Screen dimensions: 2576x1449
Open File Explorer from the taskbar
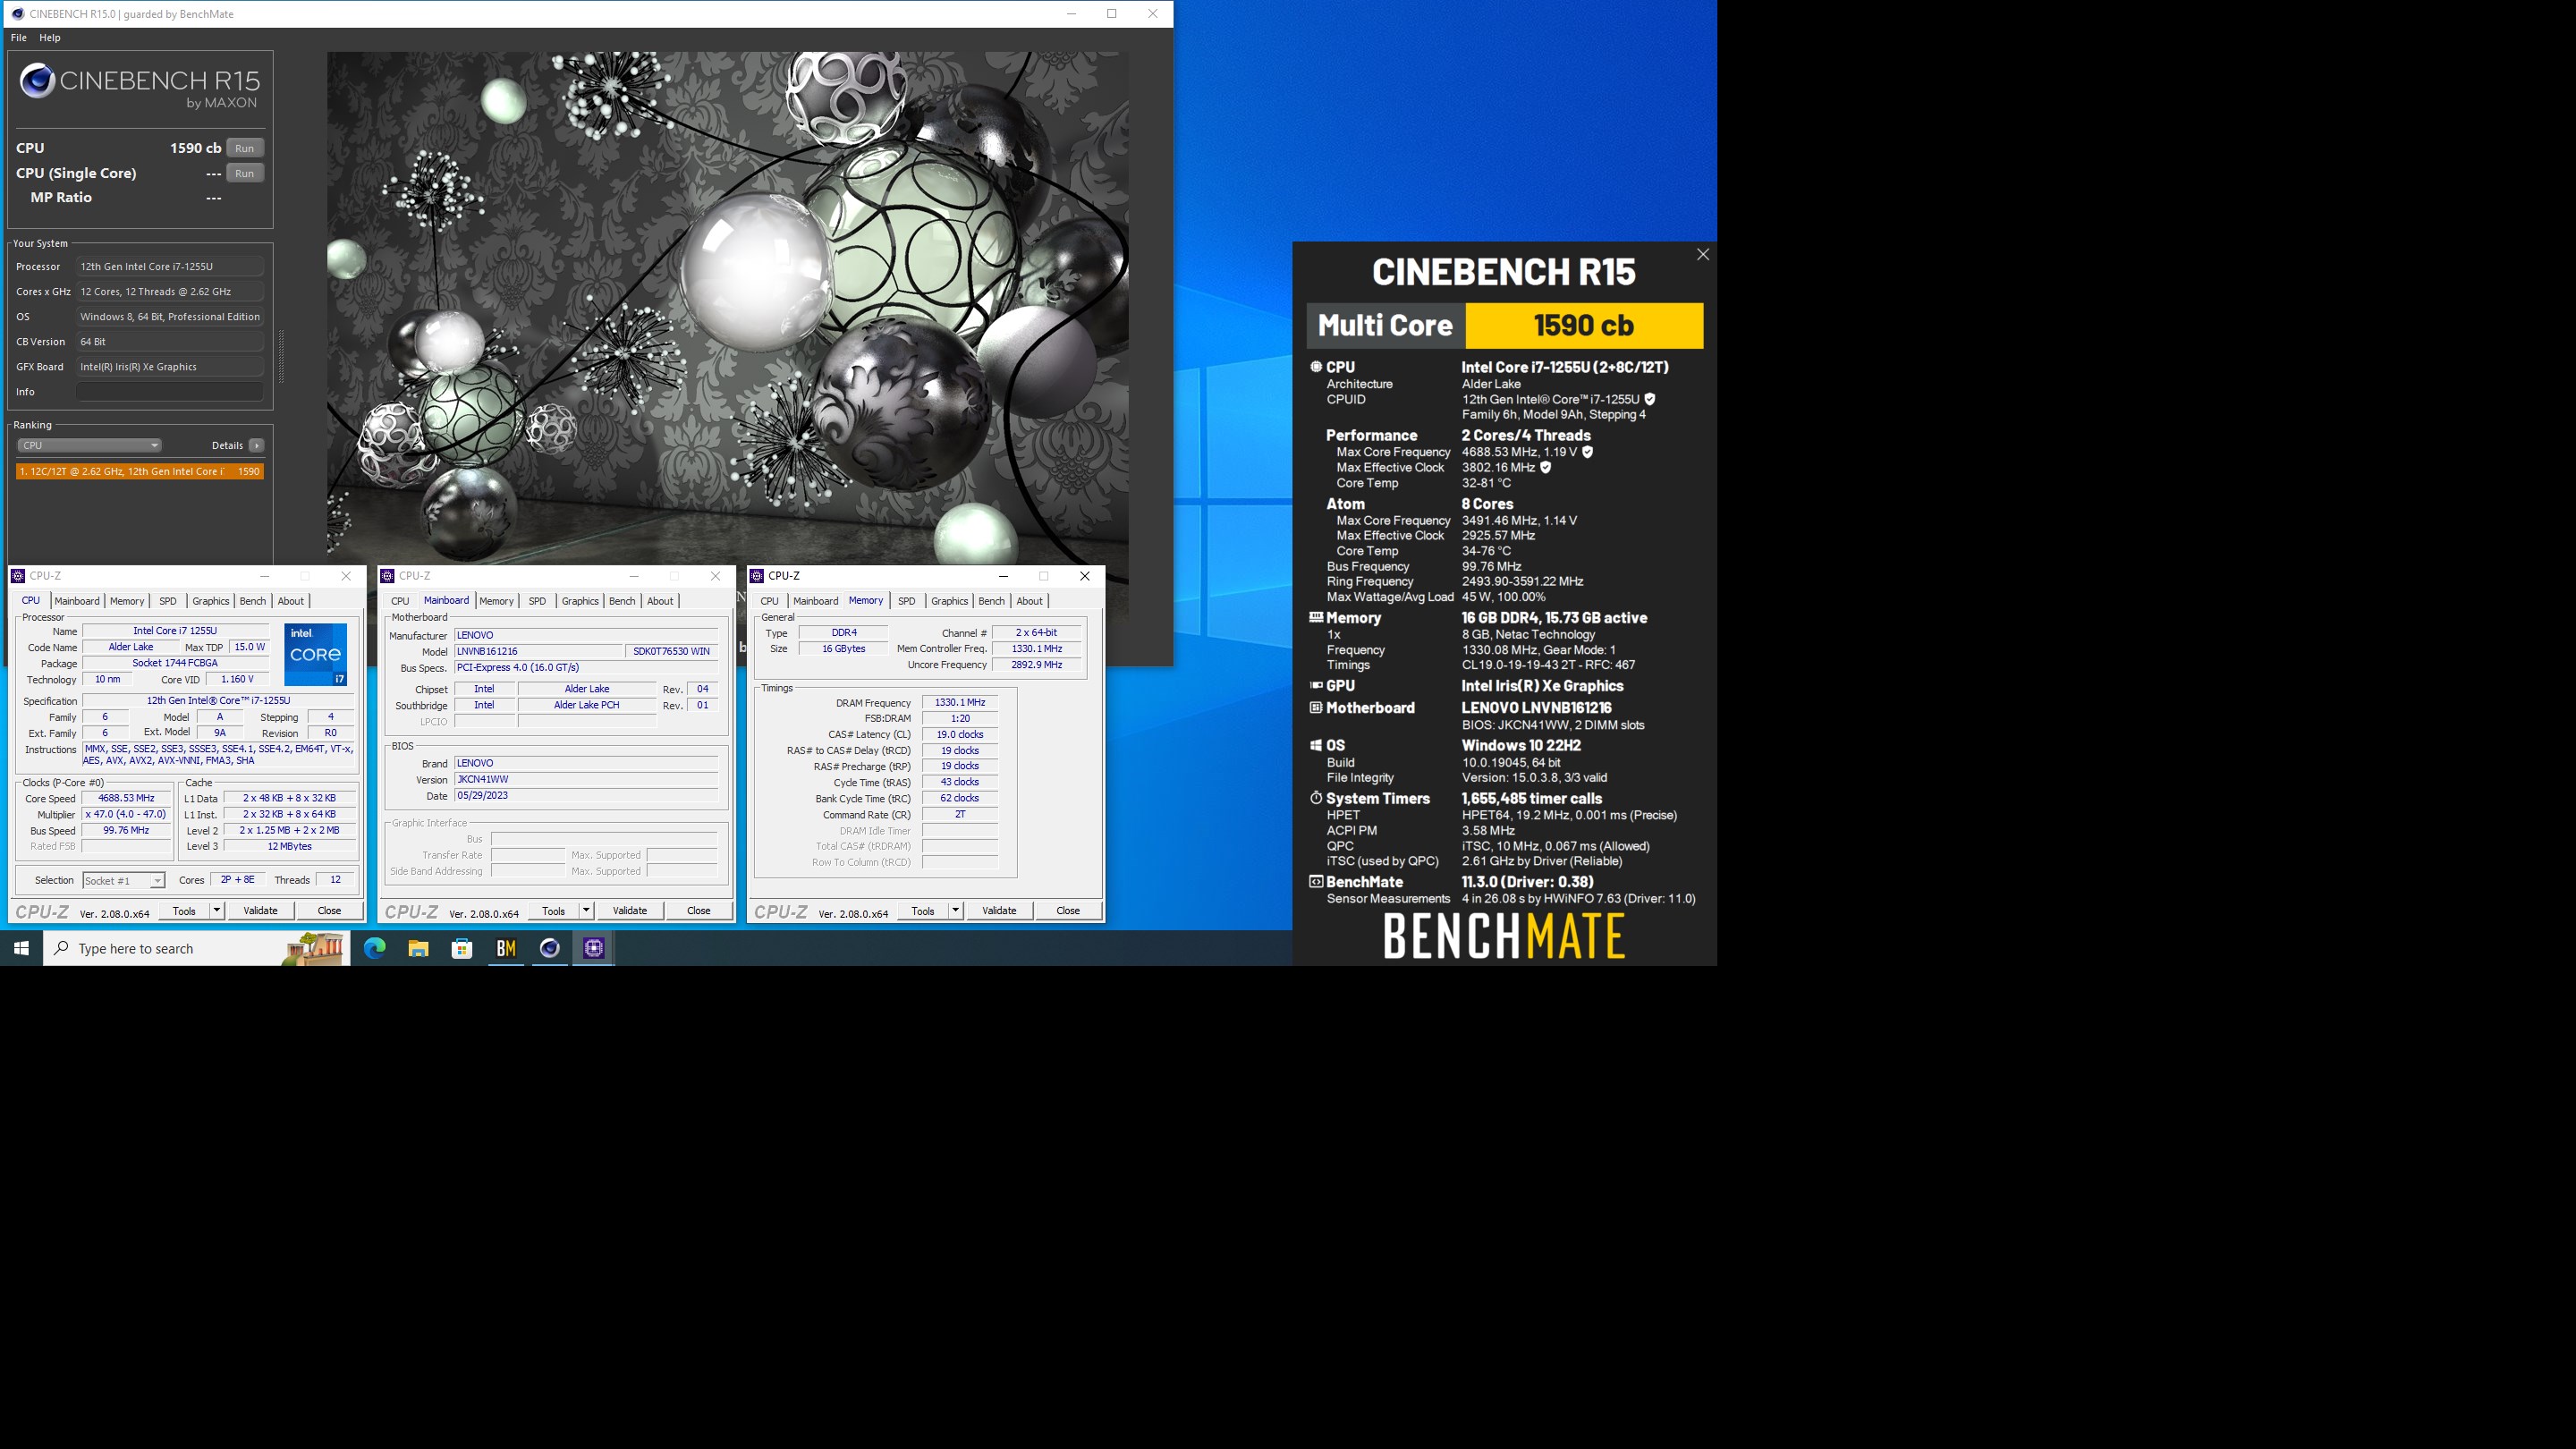(x=418, y=948)
